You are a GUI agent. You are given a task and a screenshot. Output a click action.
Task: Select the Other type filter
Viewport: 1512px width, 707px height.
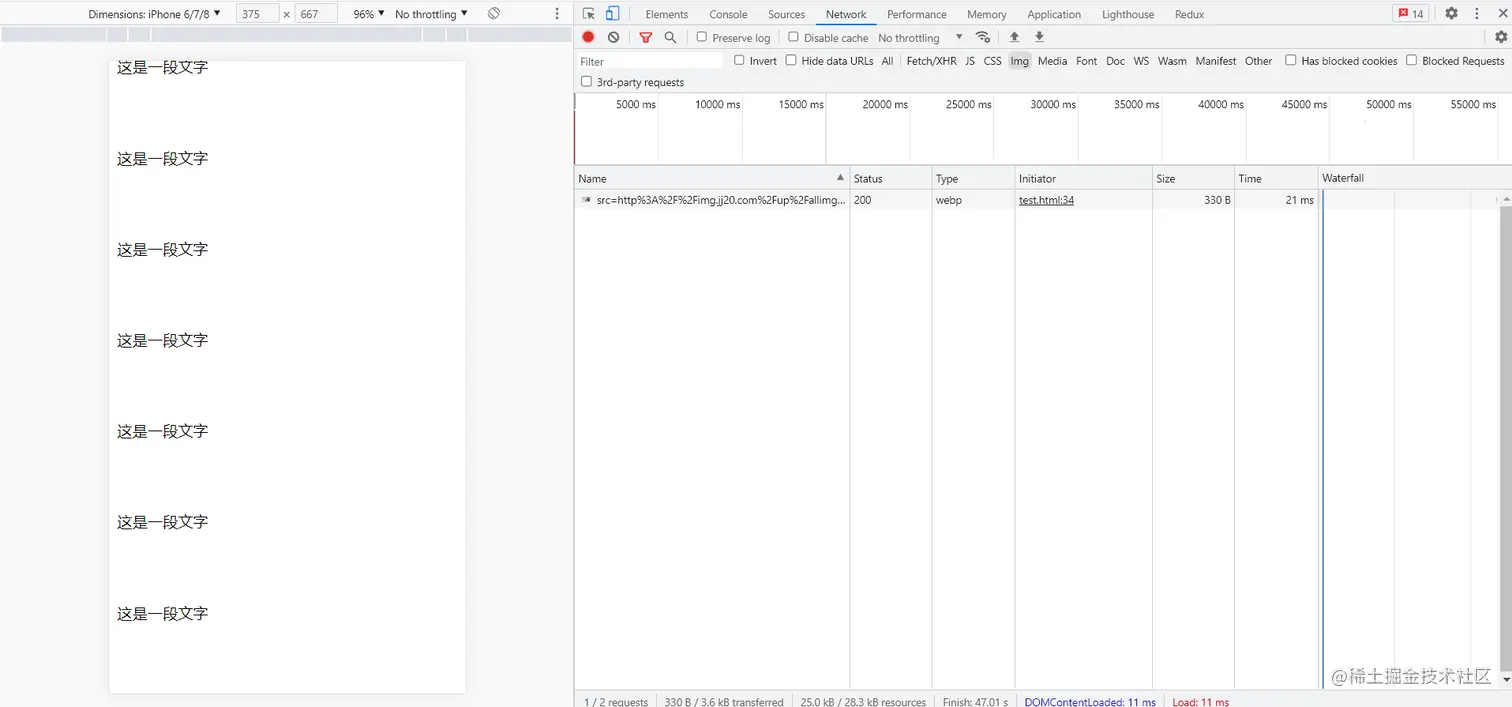click(1258, 61)
